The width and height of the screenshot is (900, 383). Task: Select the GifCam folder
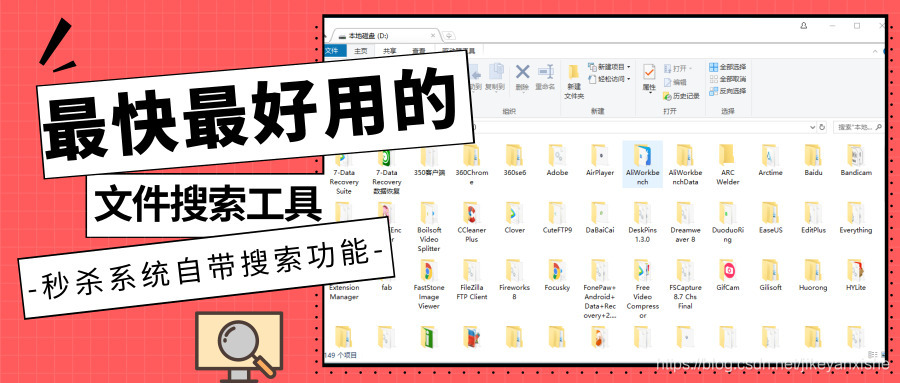point(727,274)
